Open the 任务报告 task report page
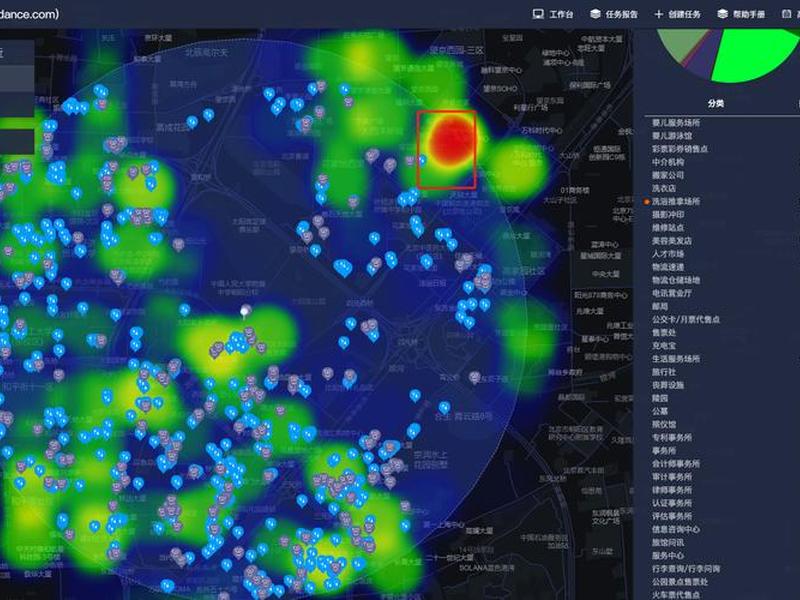This screenshot has width=800, height=600. coord(614,14)
